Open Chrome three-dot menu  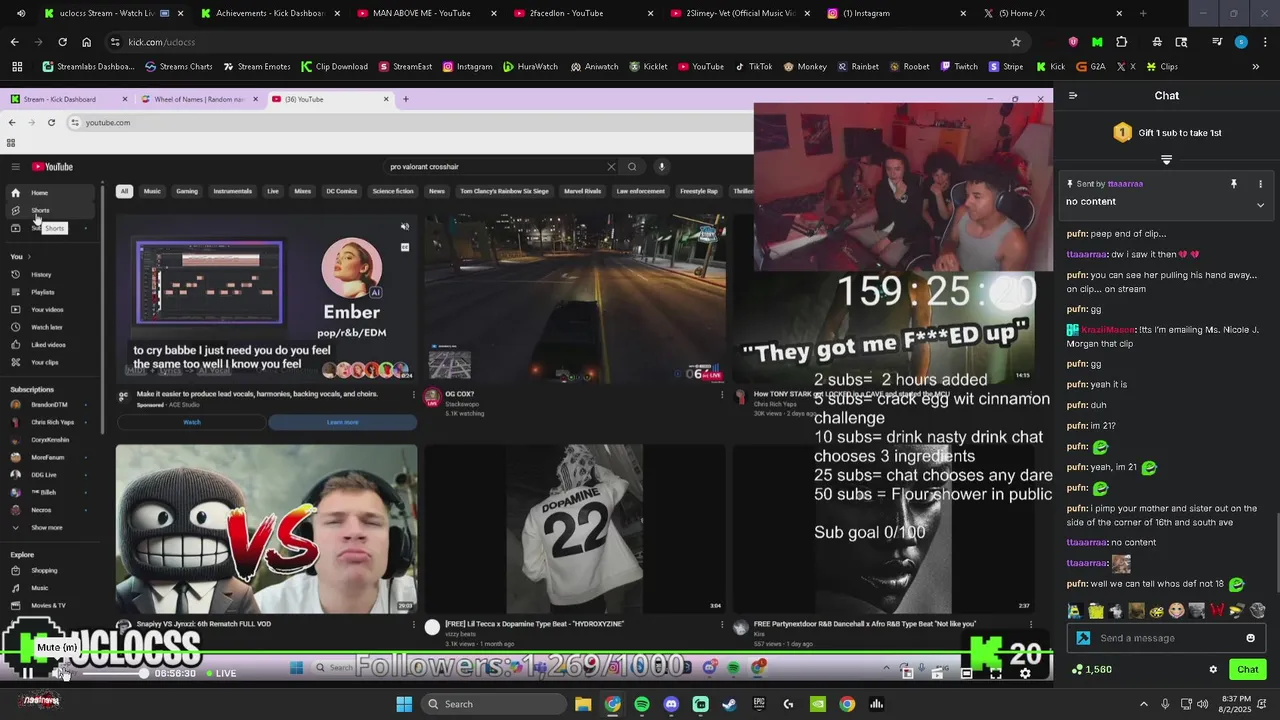(x=1264, y=42)
